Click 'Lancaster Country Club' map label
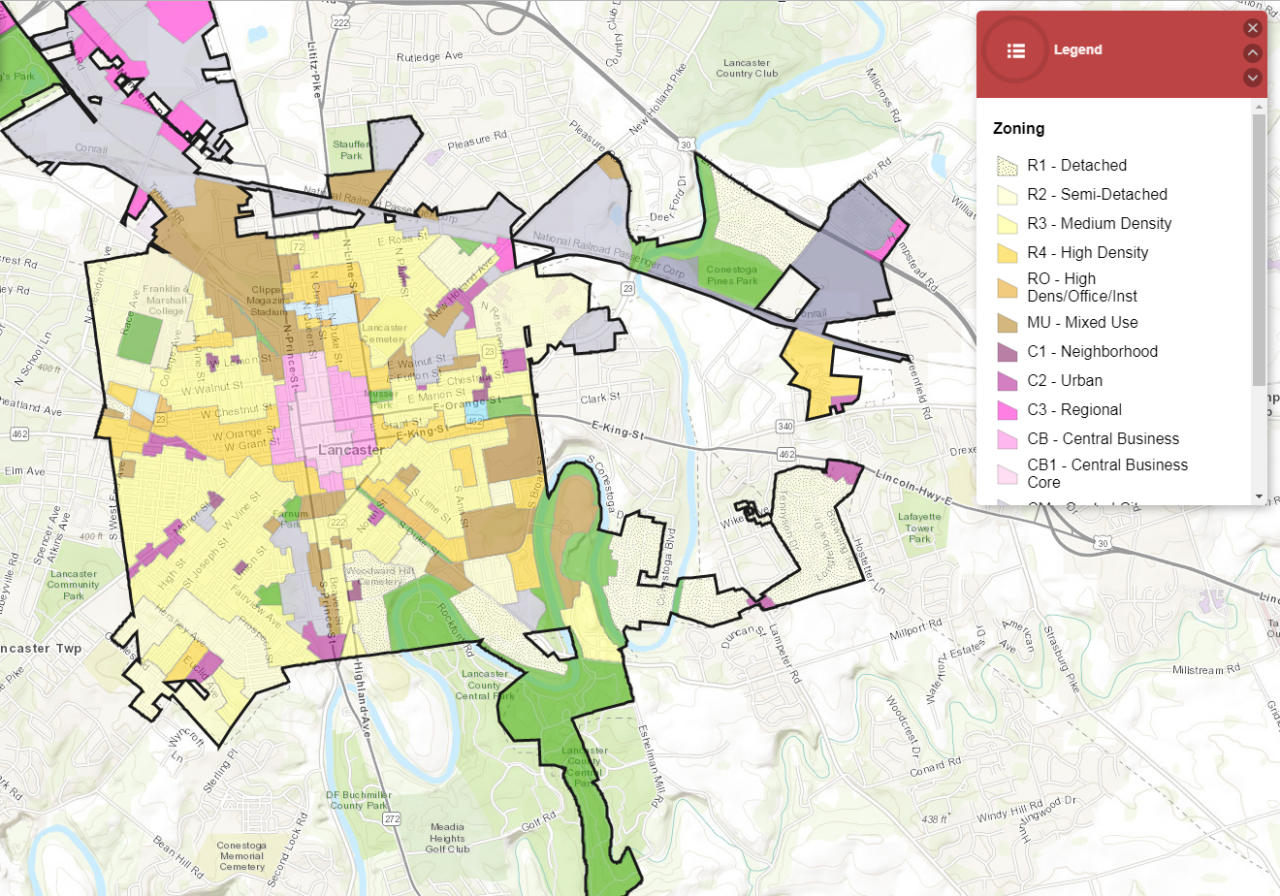Viewport: 1280px width, 896px height. point(748,68)
